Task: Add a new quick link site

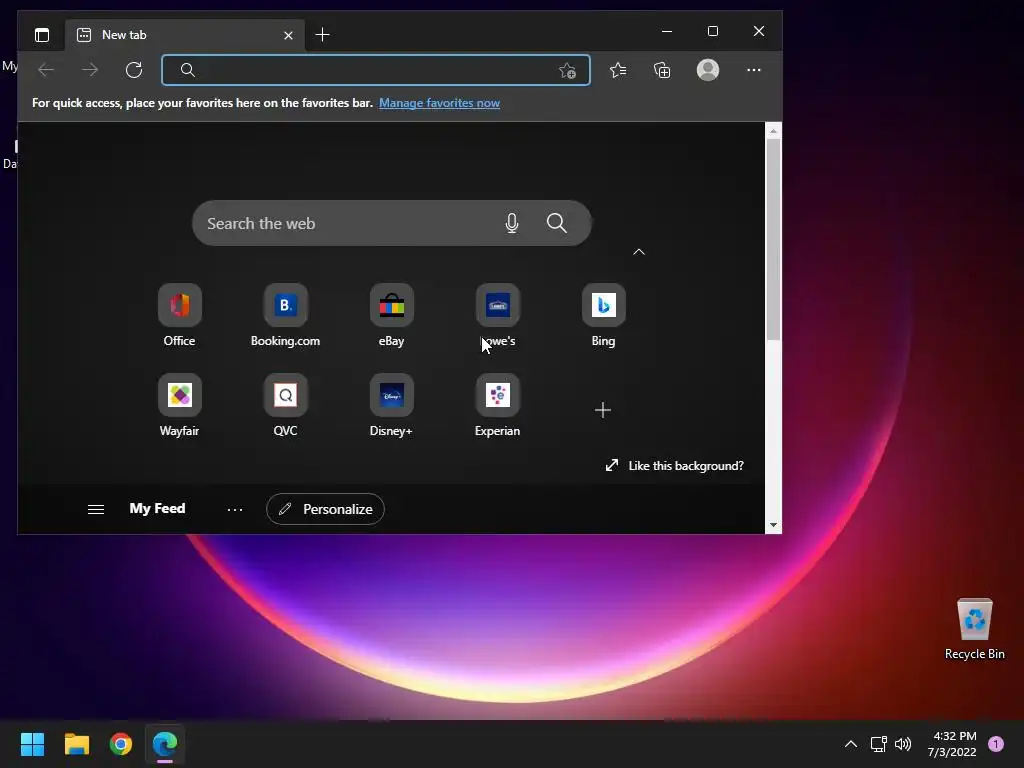Action: click(603, 410)
